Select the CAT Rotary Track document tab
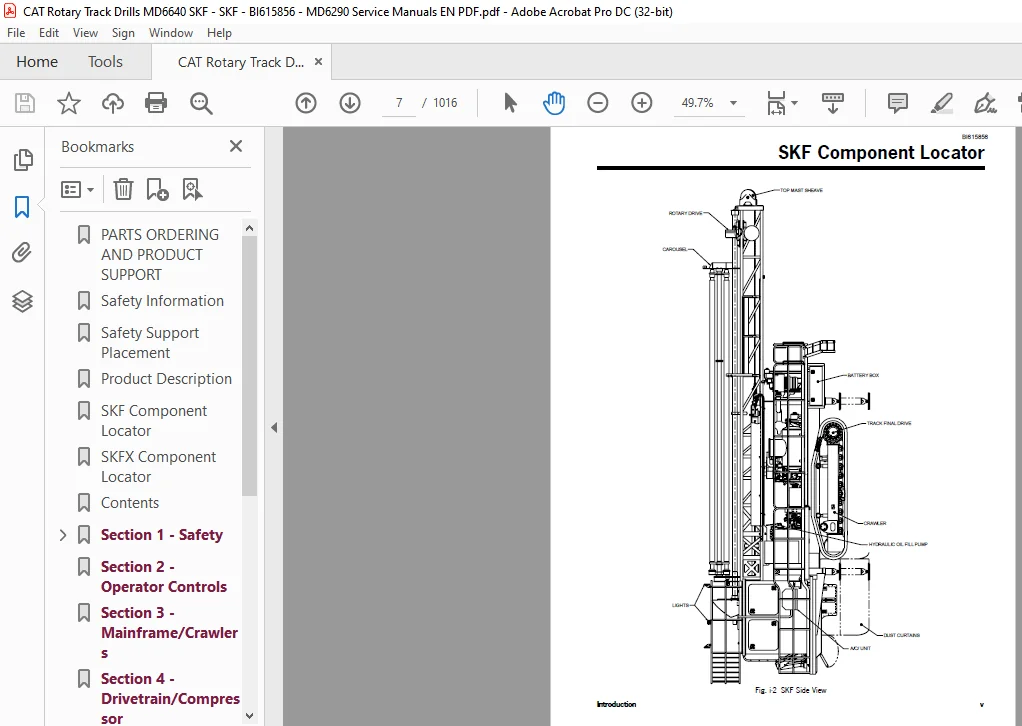 coord(241,62)
